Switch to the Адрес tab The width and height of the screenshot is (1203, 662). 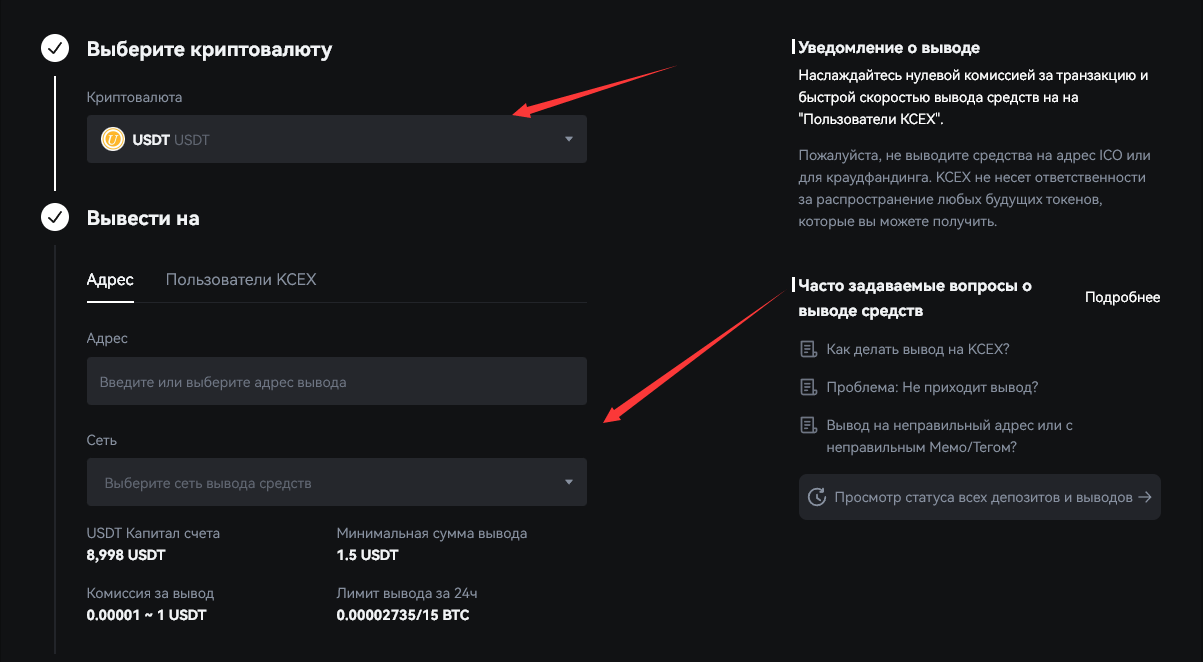(x=110, y=279)
